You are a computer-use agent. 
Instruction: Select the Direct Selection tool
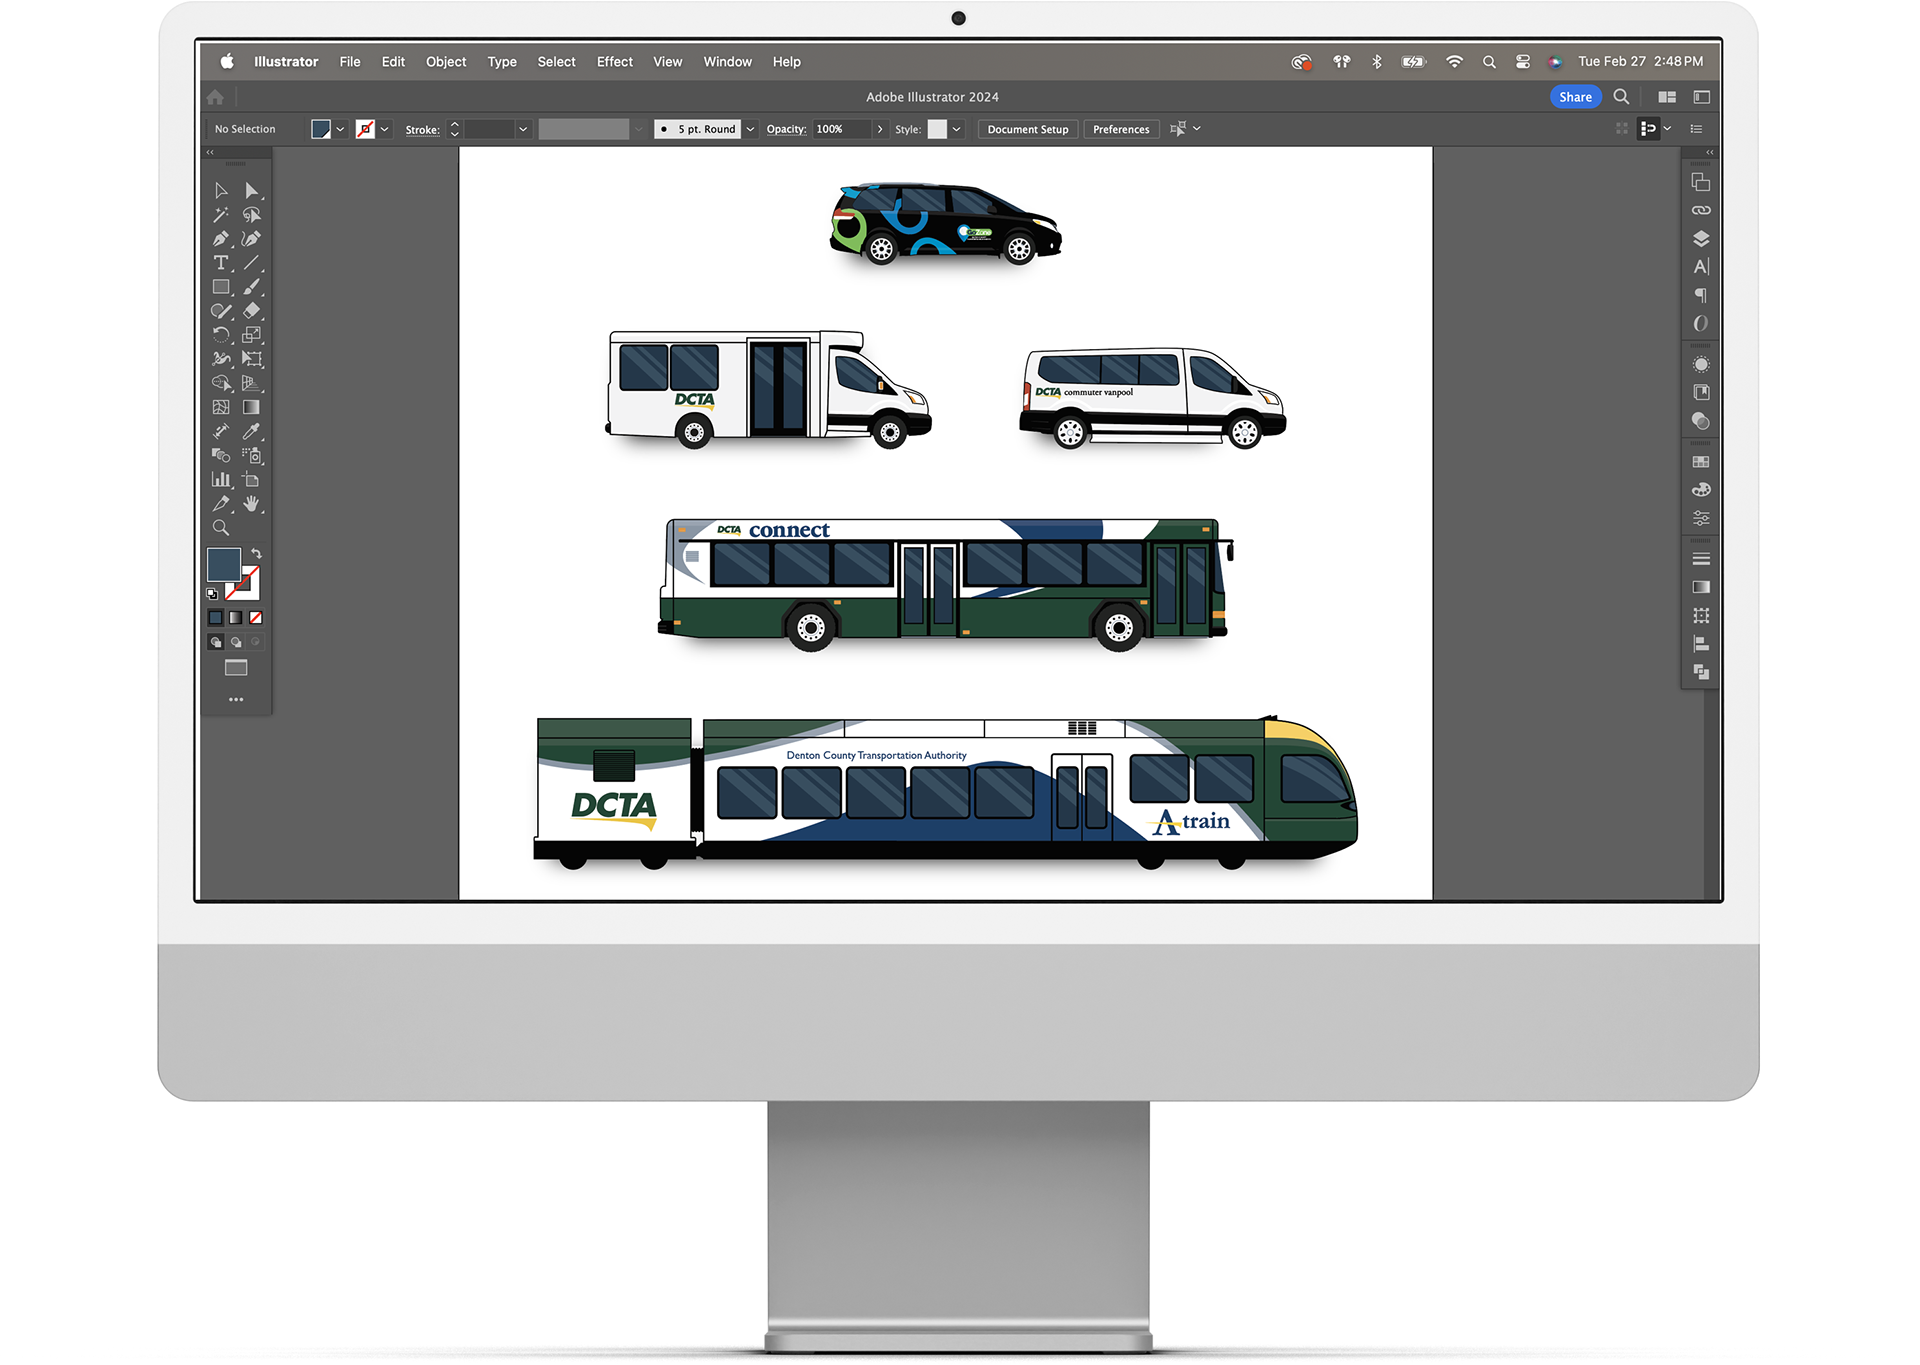tap(251, 190)
